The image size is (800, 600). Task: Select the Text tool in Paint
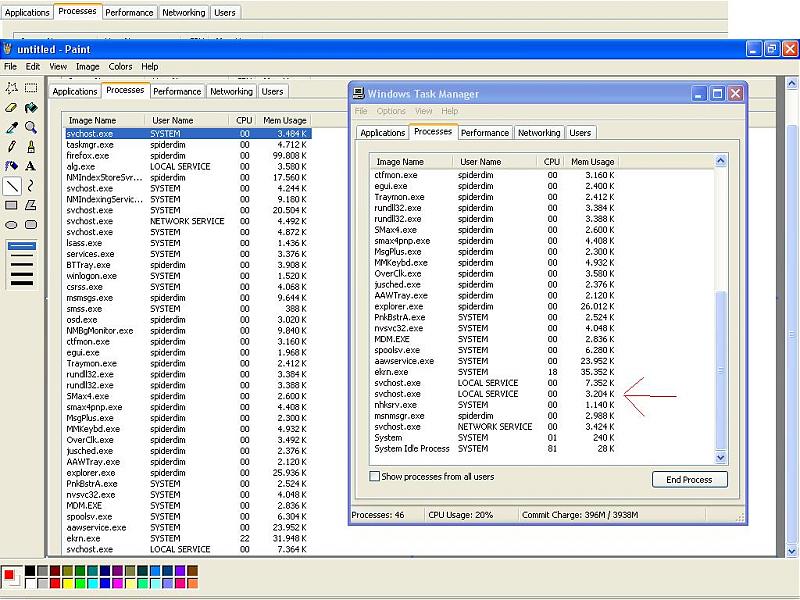point(31,166)
